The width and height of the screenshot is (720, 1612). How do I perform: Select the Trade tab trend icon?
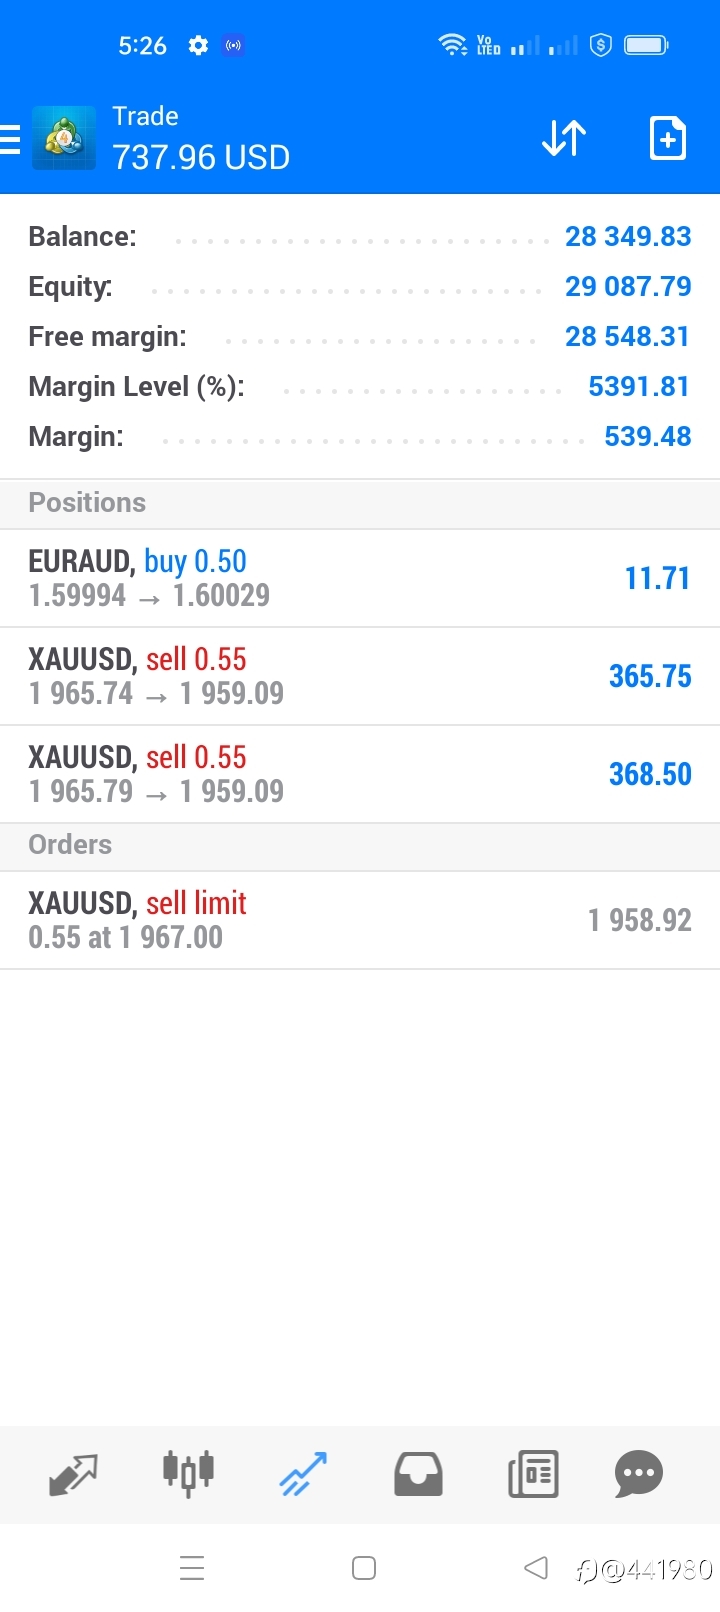pyautogui.click(x=303, y=1473)
